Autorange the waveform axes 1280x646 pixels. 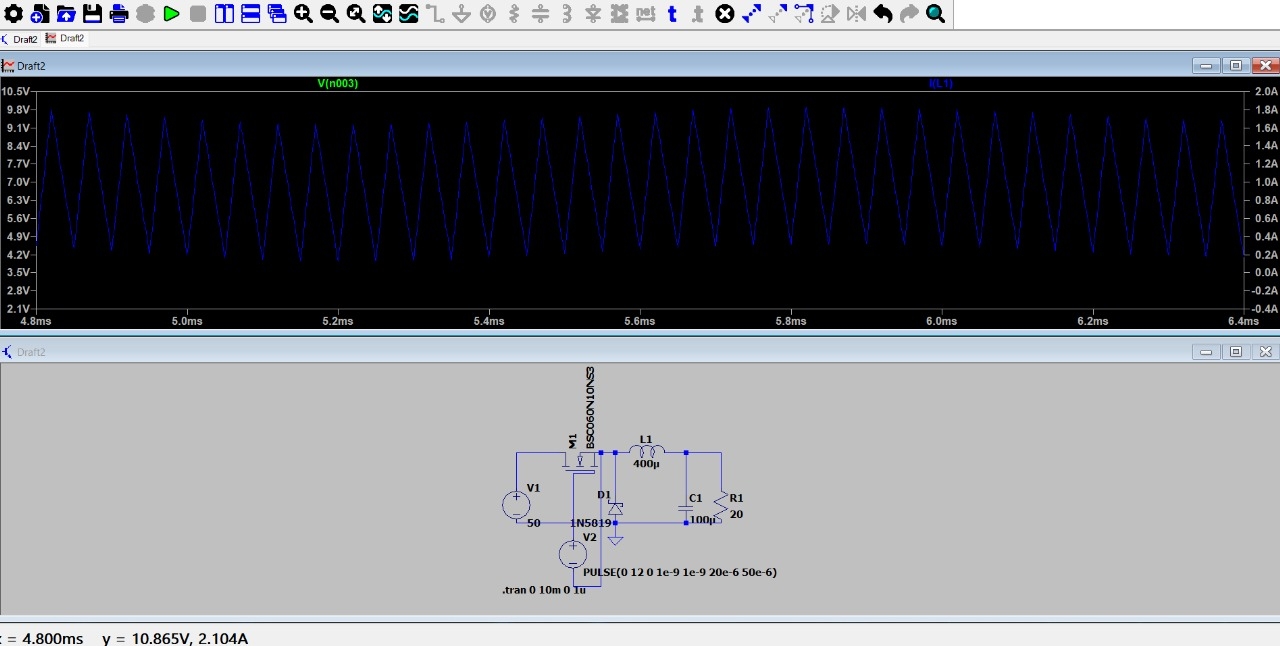[x=382, y=14]
